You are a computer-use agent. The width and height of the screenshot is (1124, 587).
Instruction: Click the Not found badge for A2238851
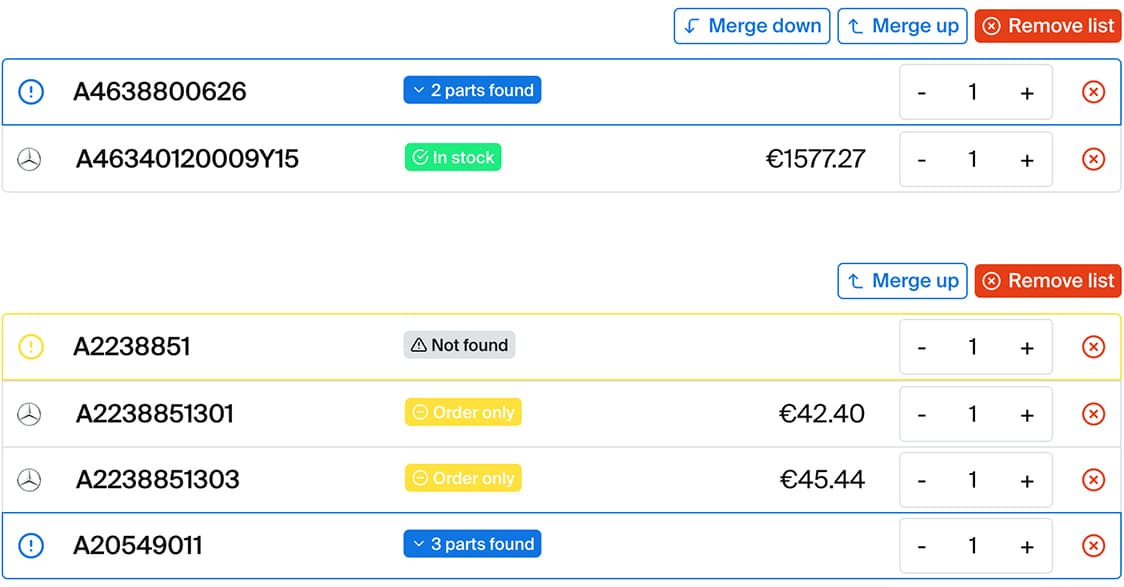tap(459, 345)
